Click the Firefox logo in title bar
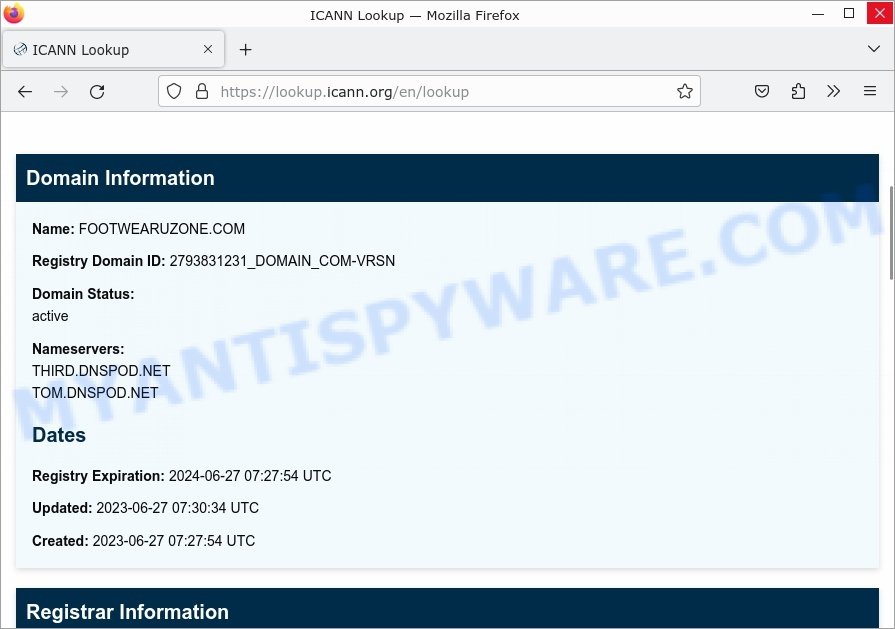The width and height of the screenshot is (895, 629). [x=14, y=13]
